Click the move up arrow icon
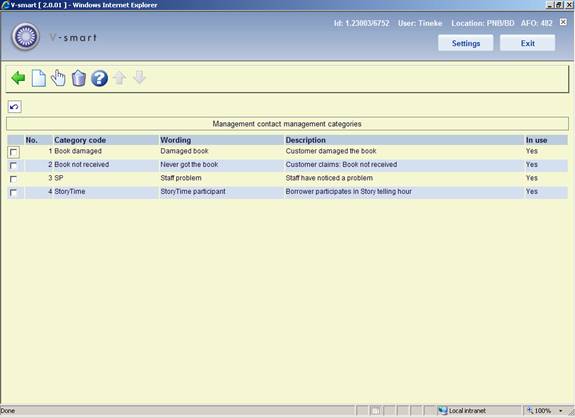The image size is (575, 418). pyautogui.click(x=120, y=78)
